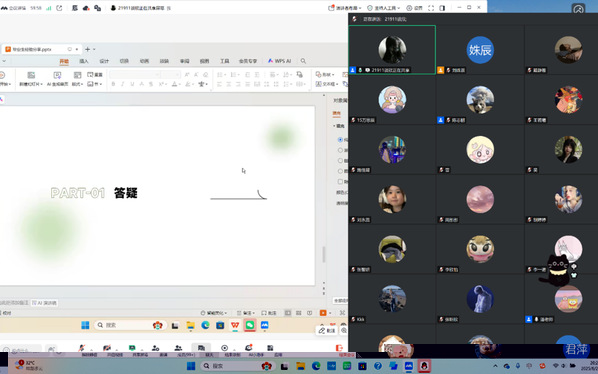Toggle italic formatting in WPS toolbar
The width and height of the screenshot is (598, 374).
pos(122,84)
